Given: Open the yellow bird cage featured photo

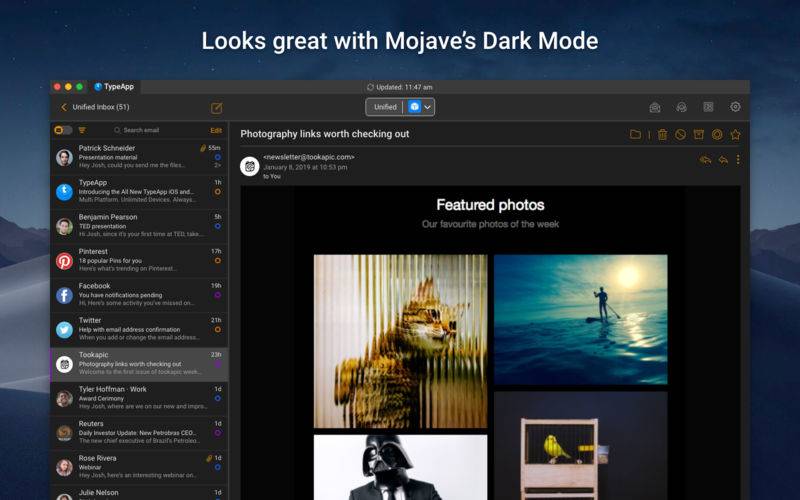Looking at the screenshot, I should [581, 445].
